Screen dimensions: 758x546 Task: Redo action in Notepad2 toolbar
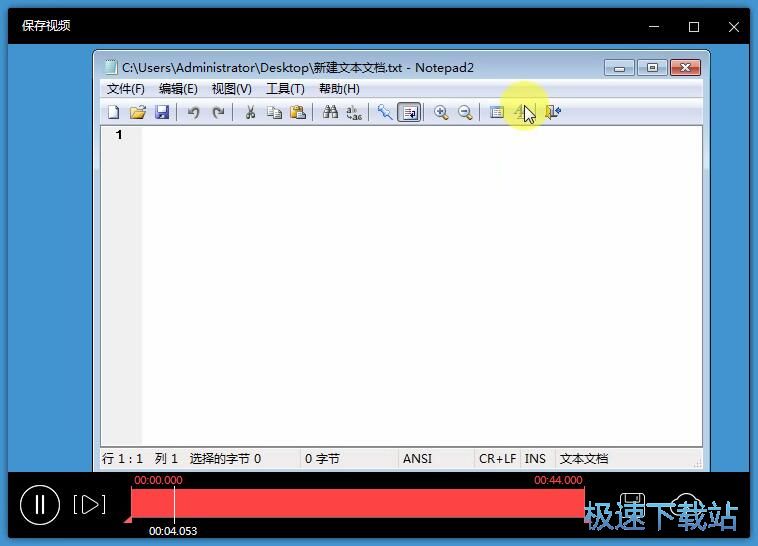219,112
